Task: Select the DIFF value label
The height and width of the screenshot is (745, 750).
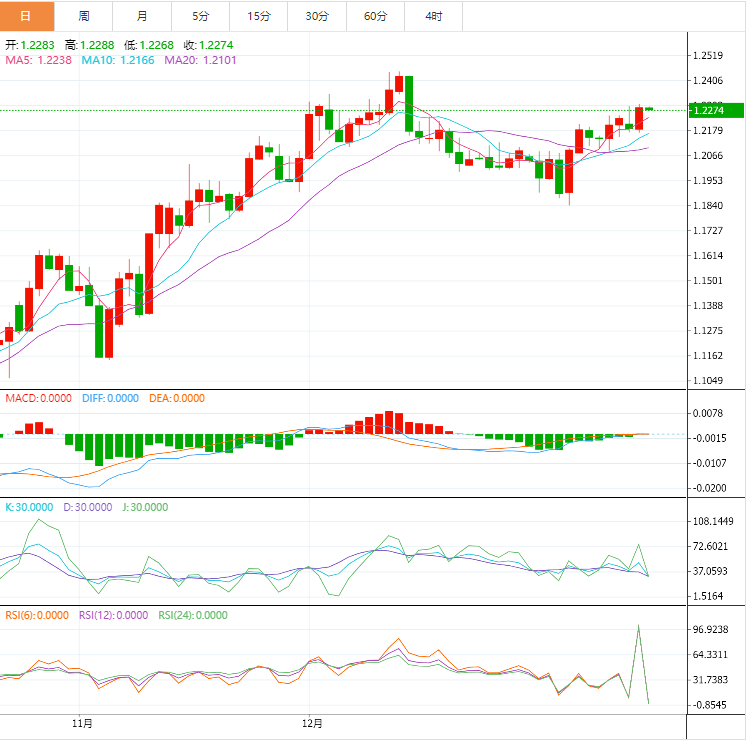Action: point(110,398)
